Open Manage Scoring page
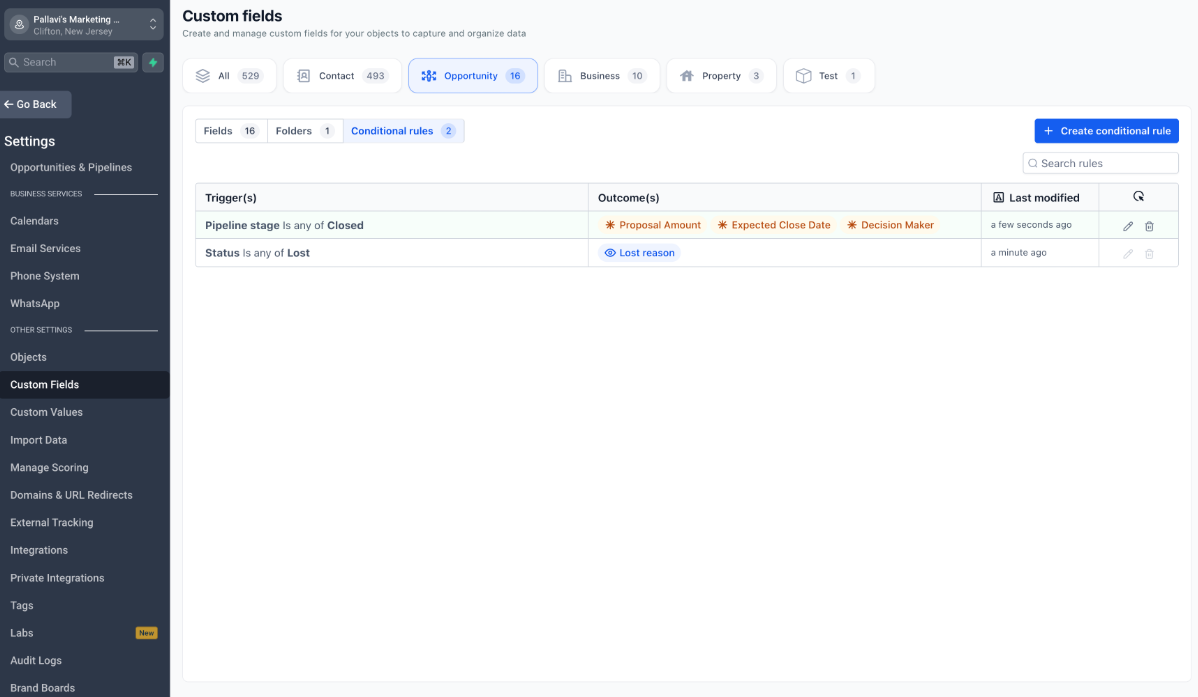 pos(49,468)
